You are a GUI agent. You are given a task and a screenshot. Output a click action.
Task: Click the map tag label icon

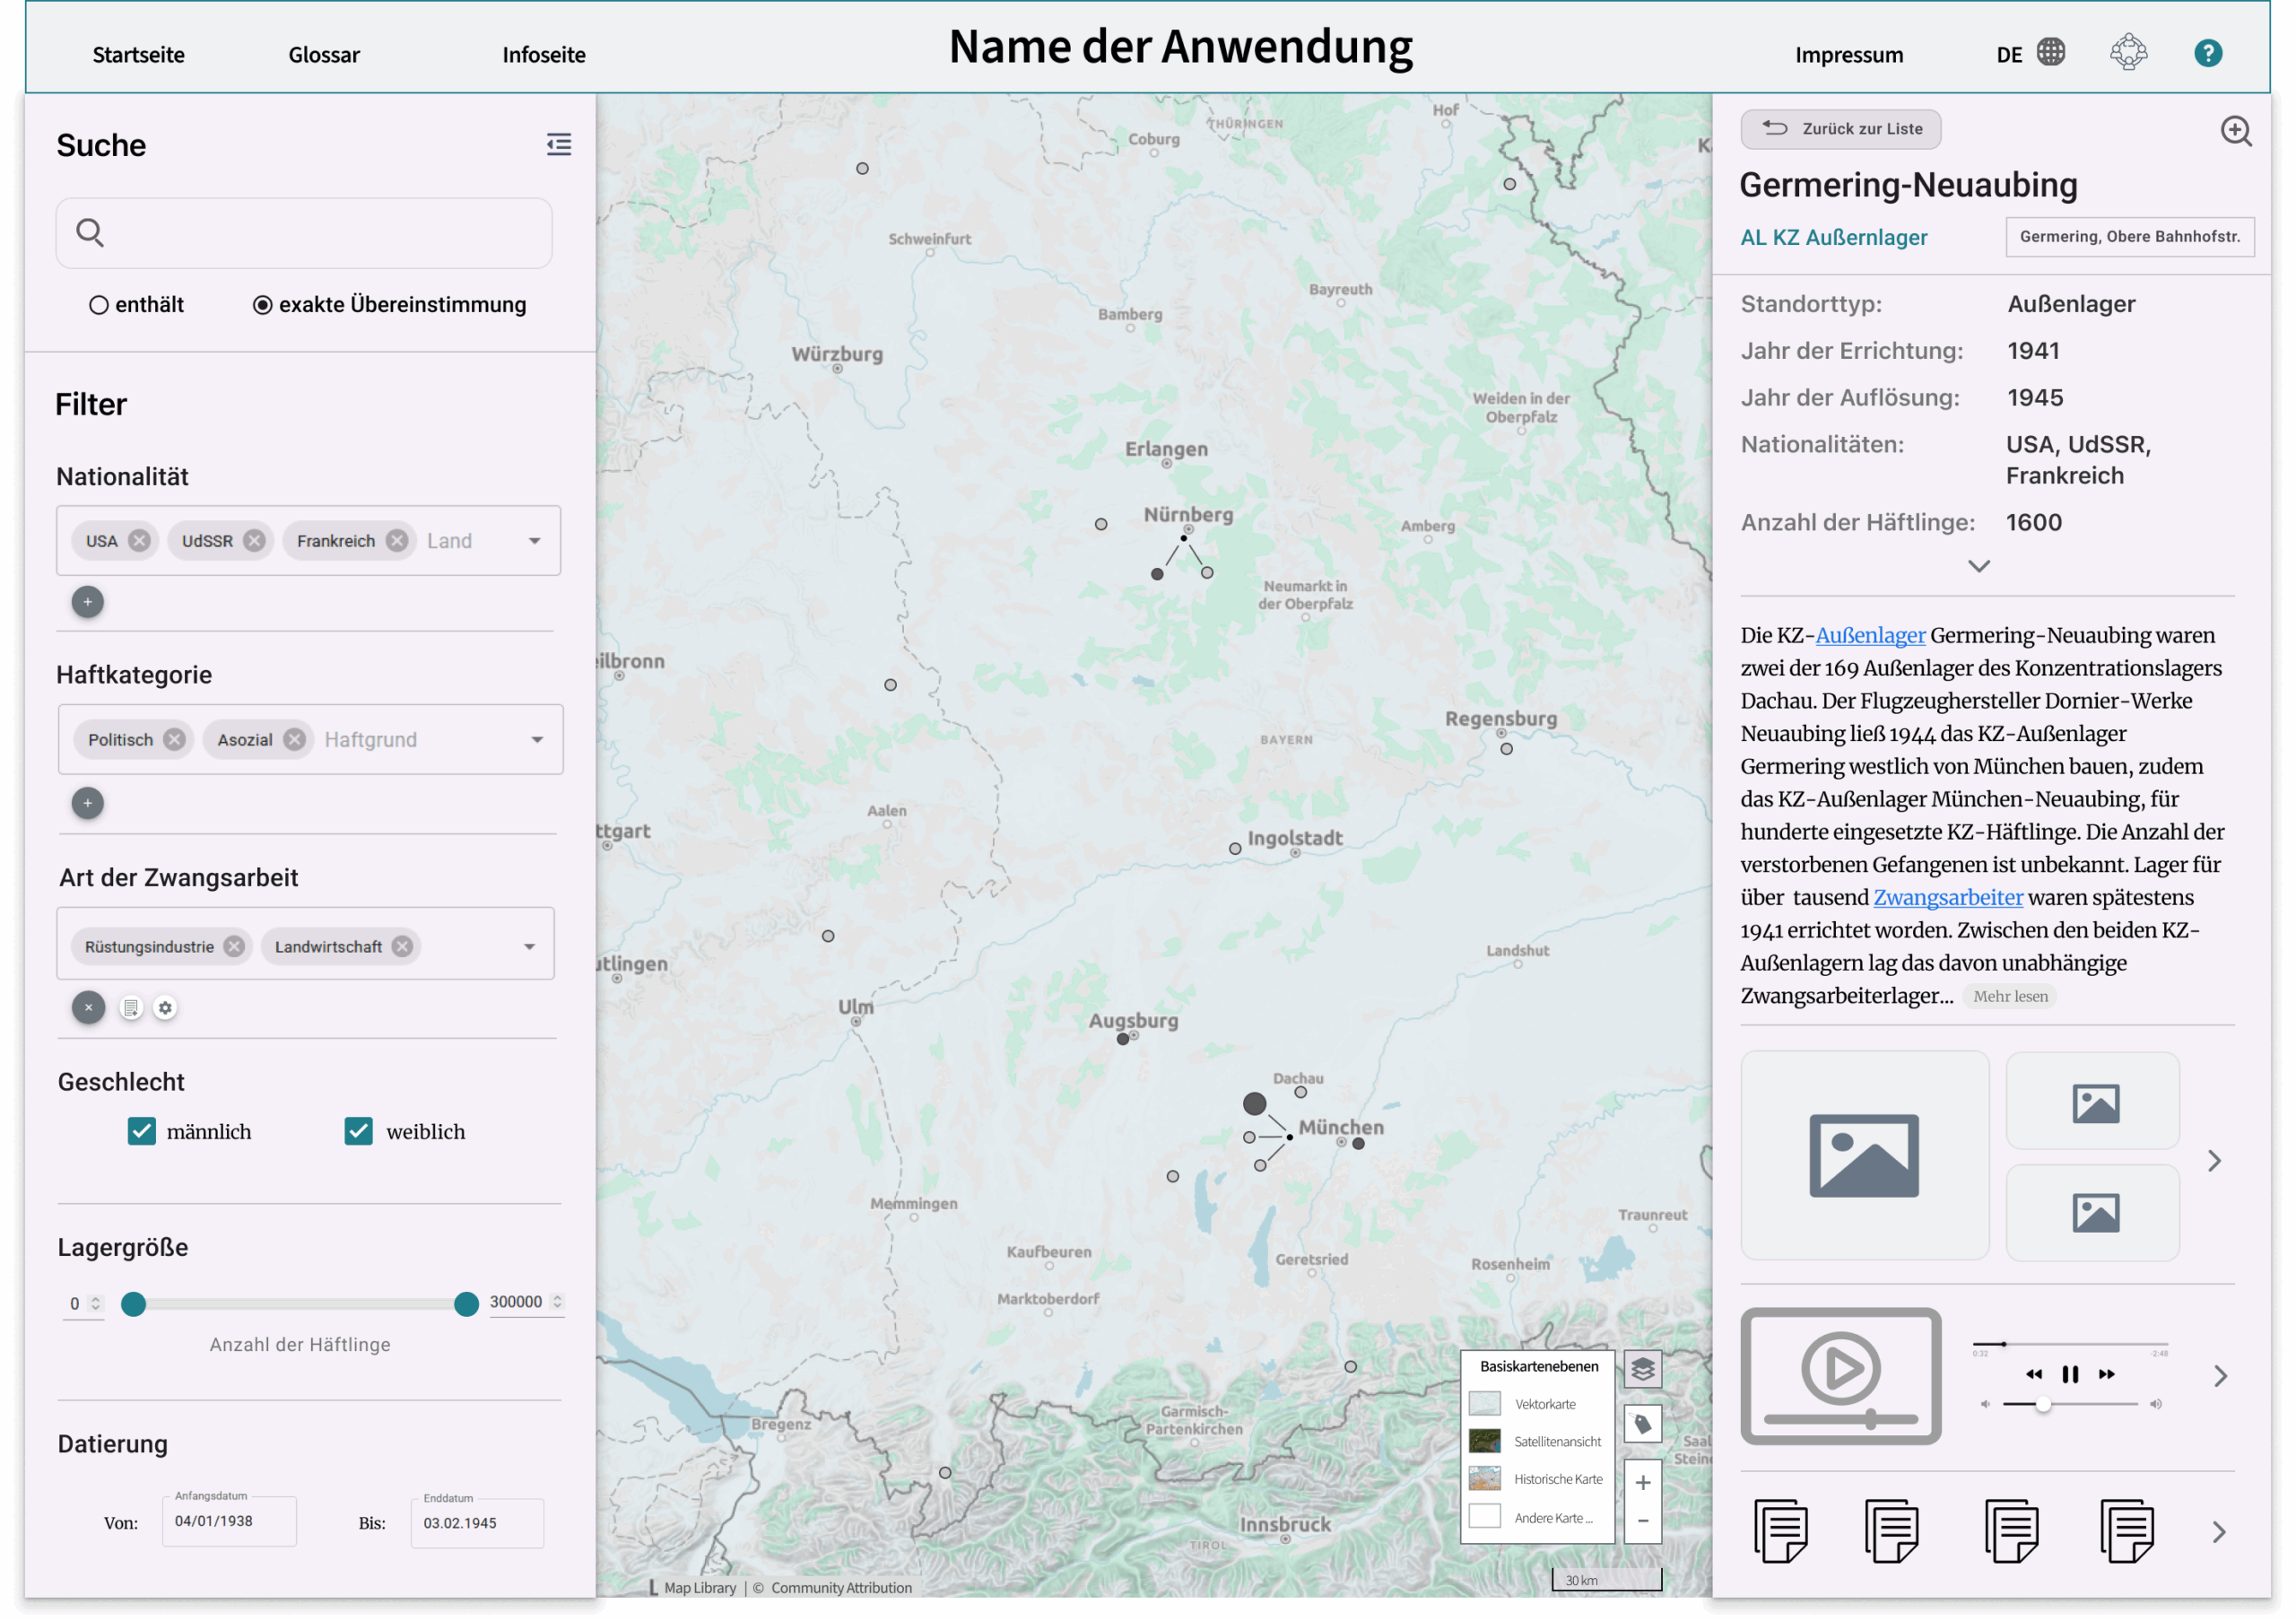pyautogui.click(x=1642, y=1423)
